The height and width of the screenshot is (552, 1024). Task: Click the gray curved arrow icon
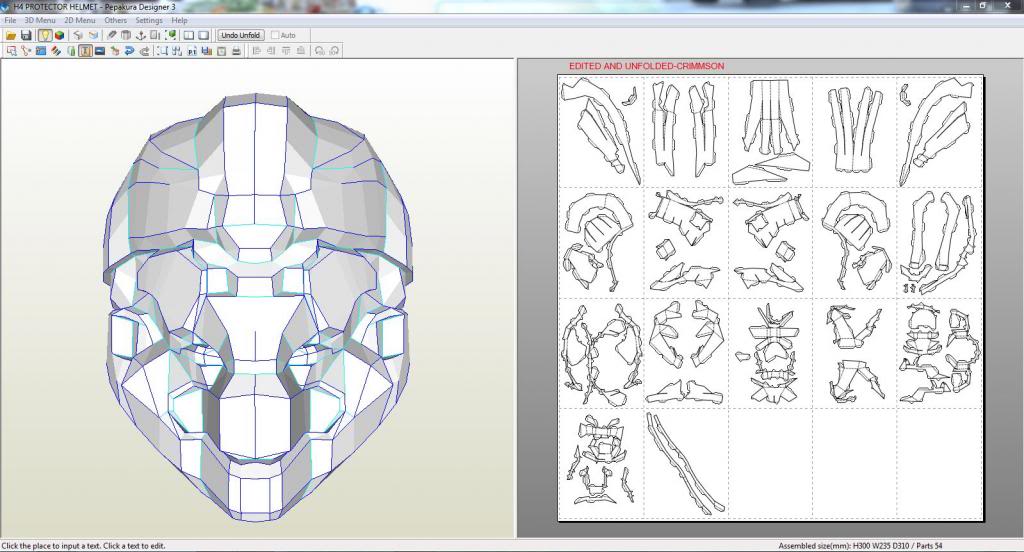click(144, 51)
